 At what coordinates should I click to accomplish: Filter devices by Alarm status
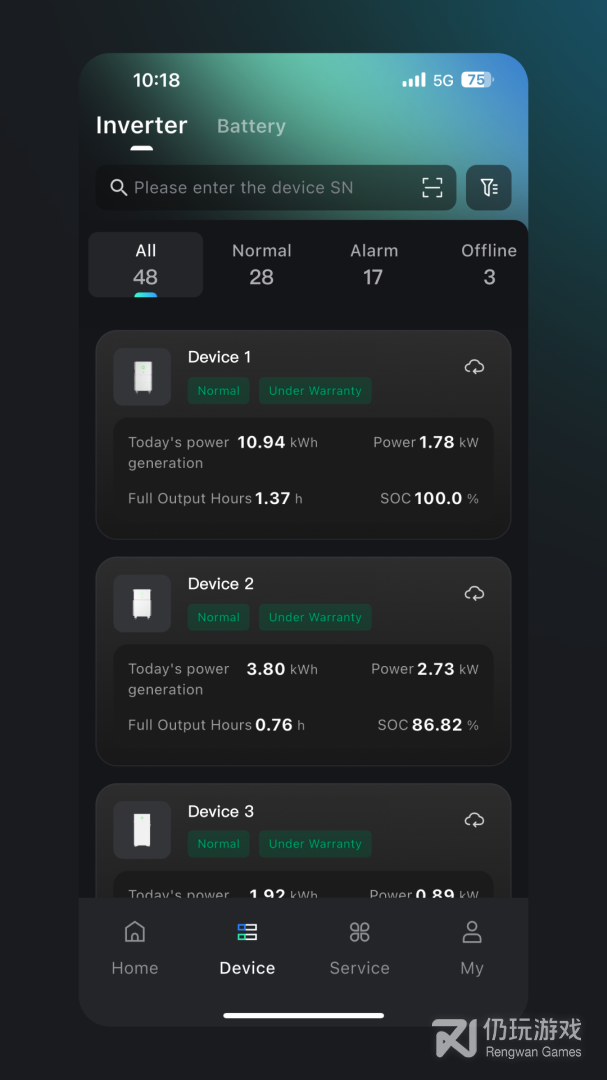pyautogui.click(x=373, y=264)
